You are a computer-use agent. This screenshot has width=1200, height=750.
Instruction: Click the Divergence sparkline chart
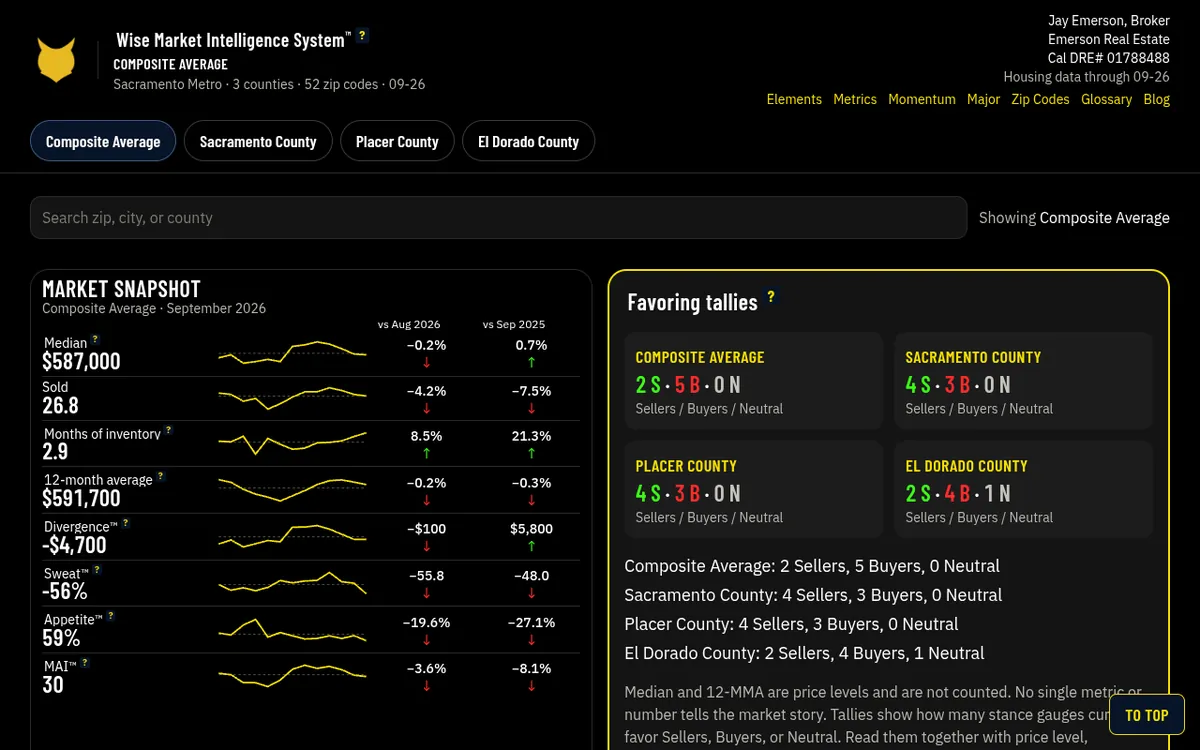pyautogui.click(x=292, y=535)
